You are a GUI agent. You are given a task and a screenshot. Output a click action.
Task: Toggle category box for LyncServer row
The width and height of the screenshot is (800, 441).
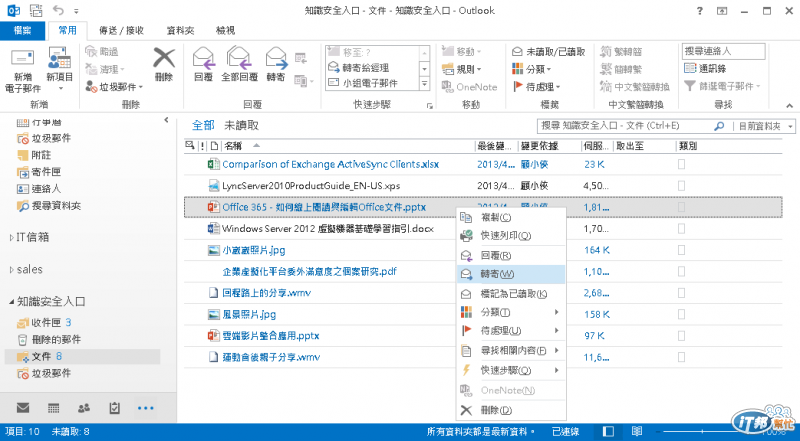(681, 186)
